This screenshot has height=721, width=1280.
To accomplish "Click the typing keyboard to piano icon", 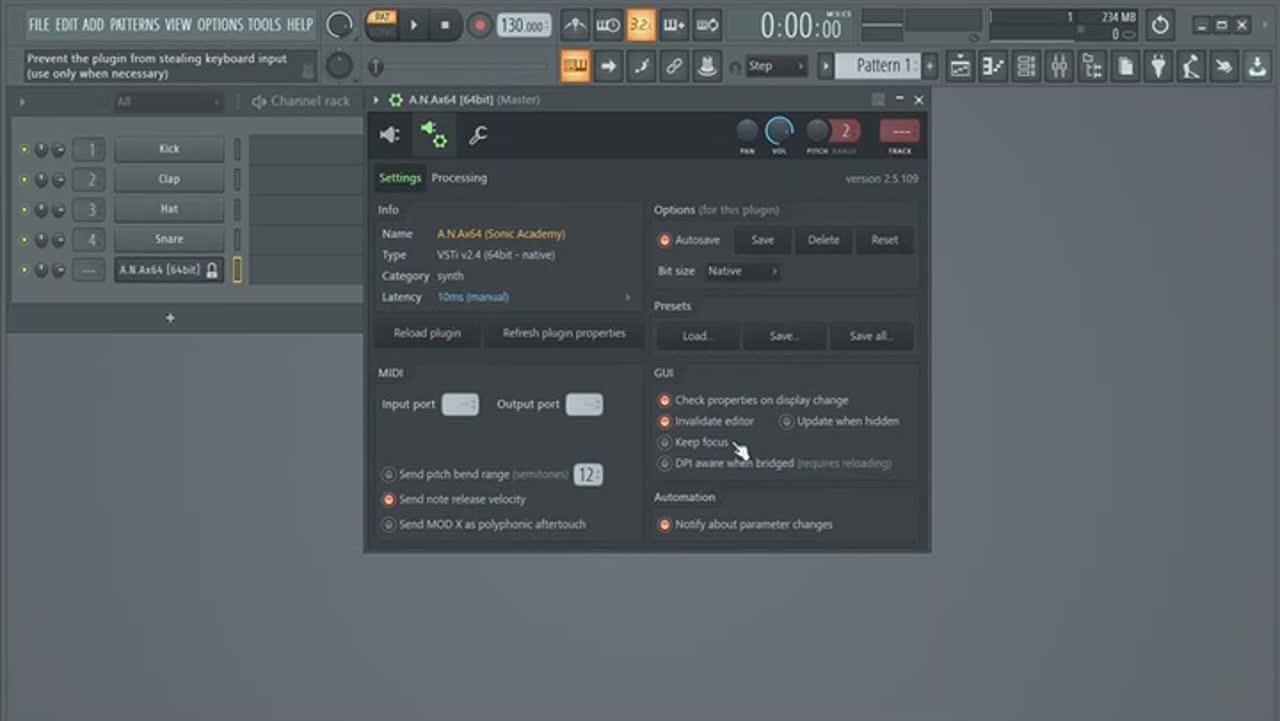I will pos(575,67).
